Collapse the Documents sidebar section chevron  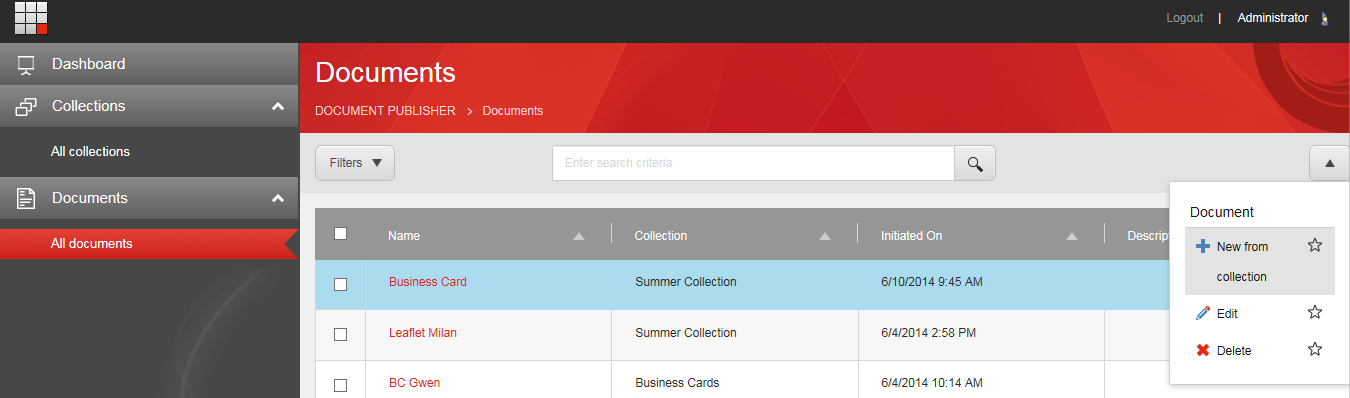click(x=278, y=198)
